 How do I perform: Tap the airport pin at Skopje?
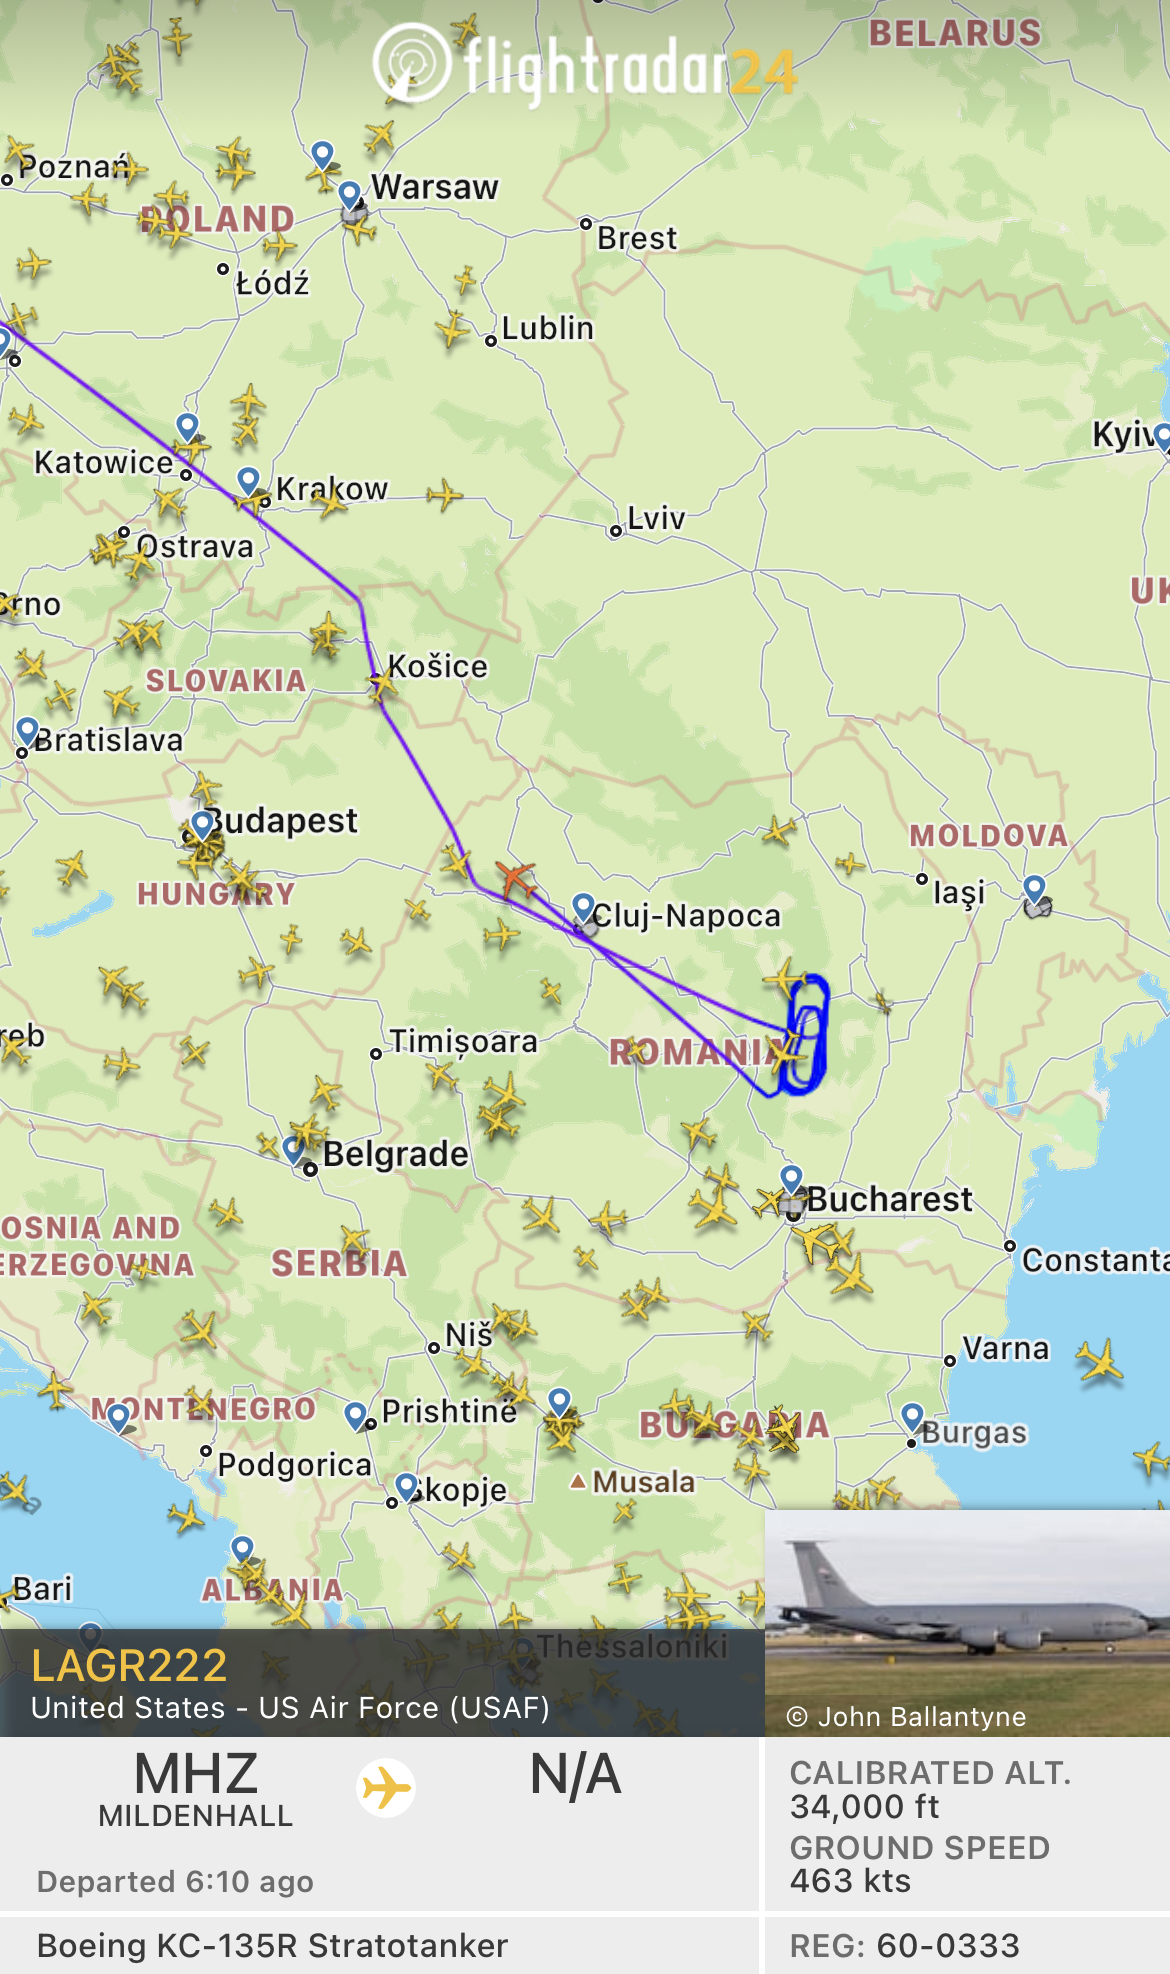click(406, 1487)
